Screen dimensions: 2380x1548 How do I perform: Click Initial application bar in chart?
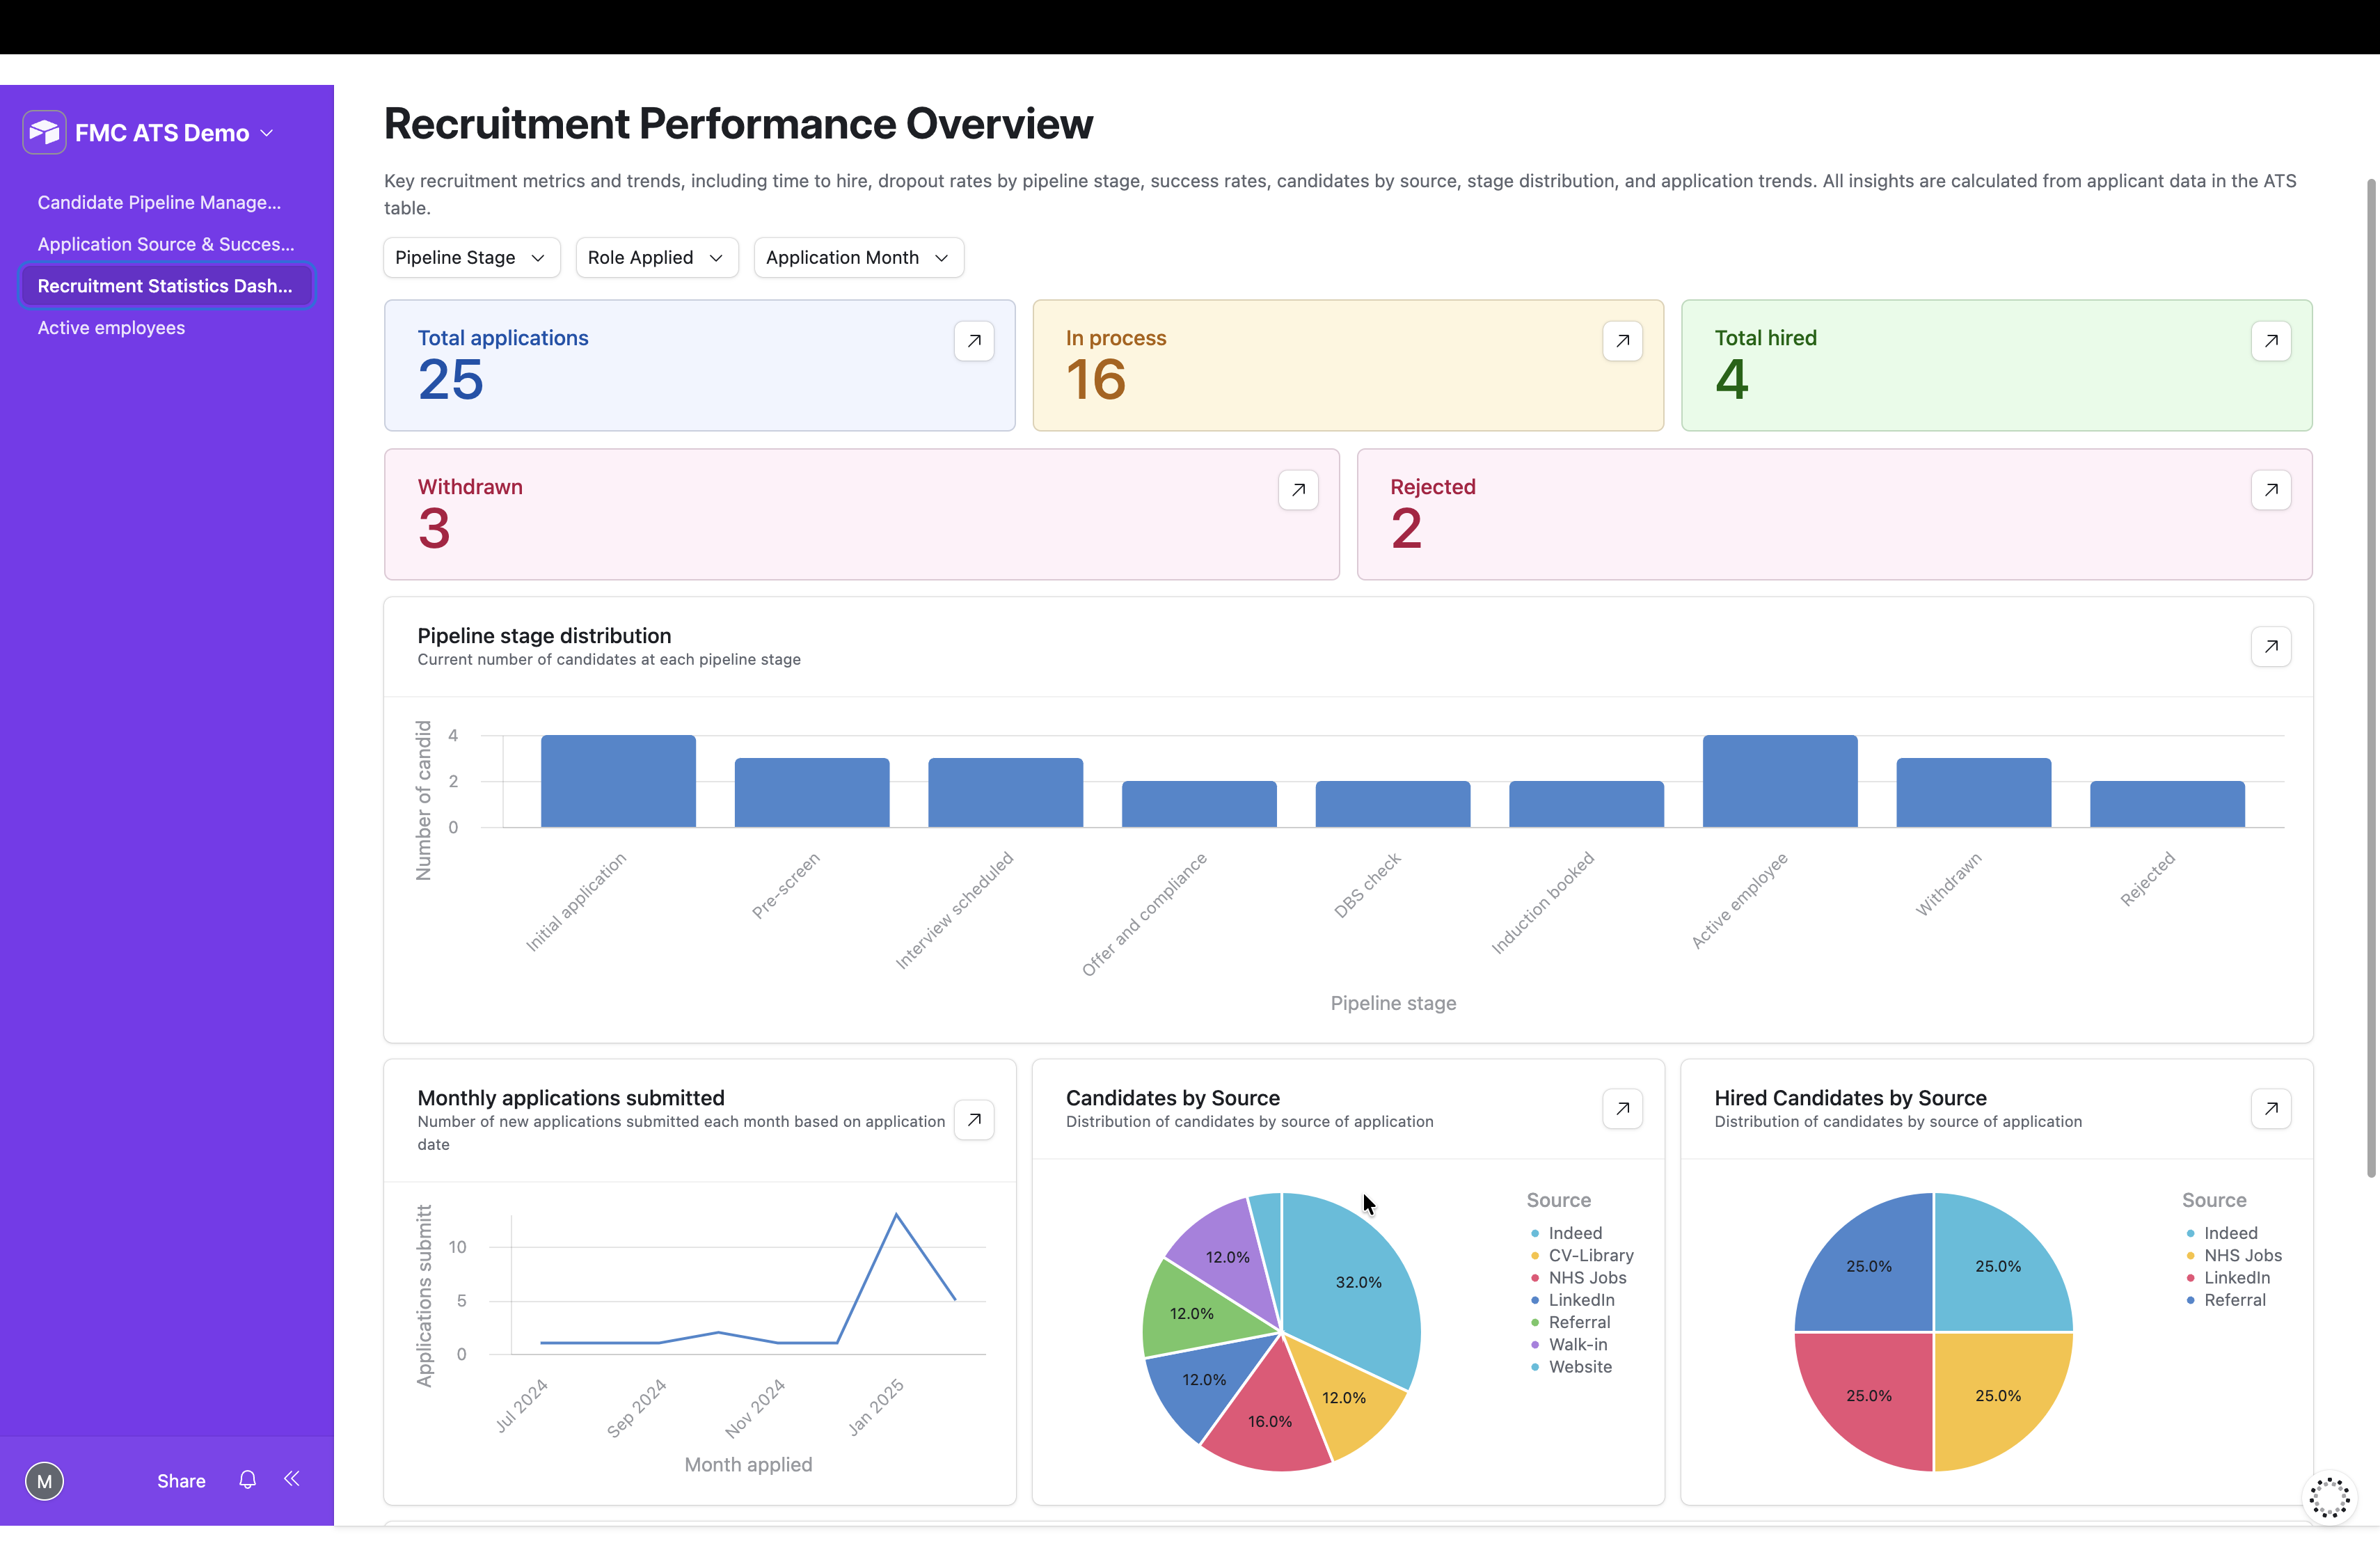click(618, 781)
